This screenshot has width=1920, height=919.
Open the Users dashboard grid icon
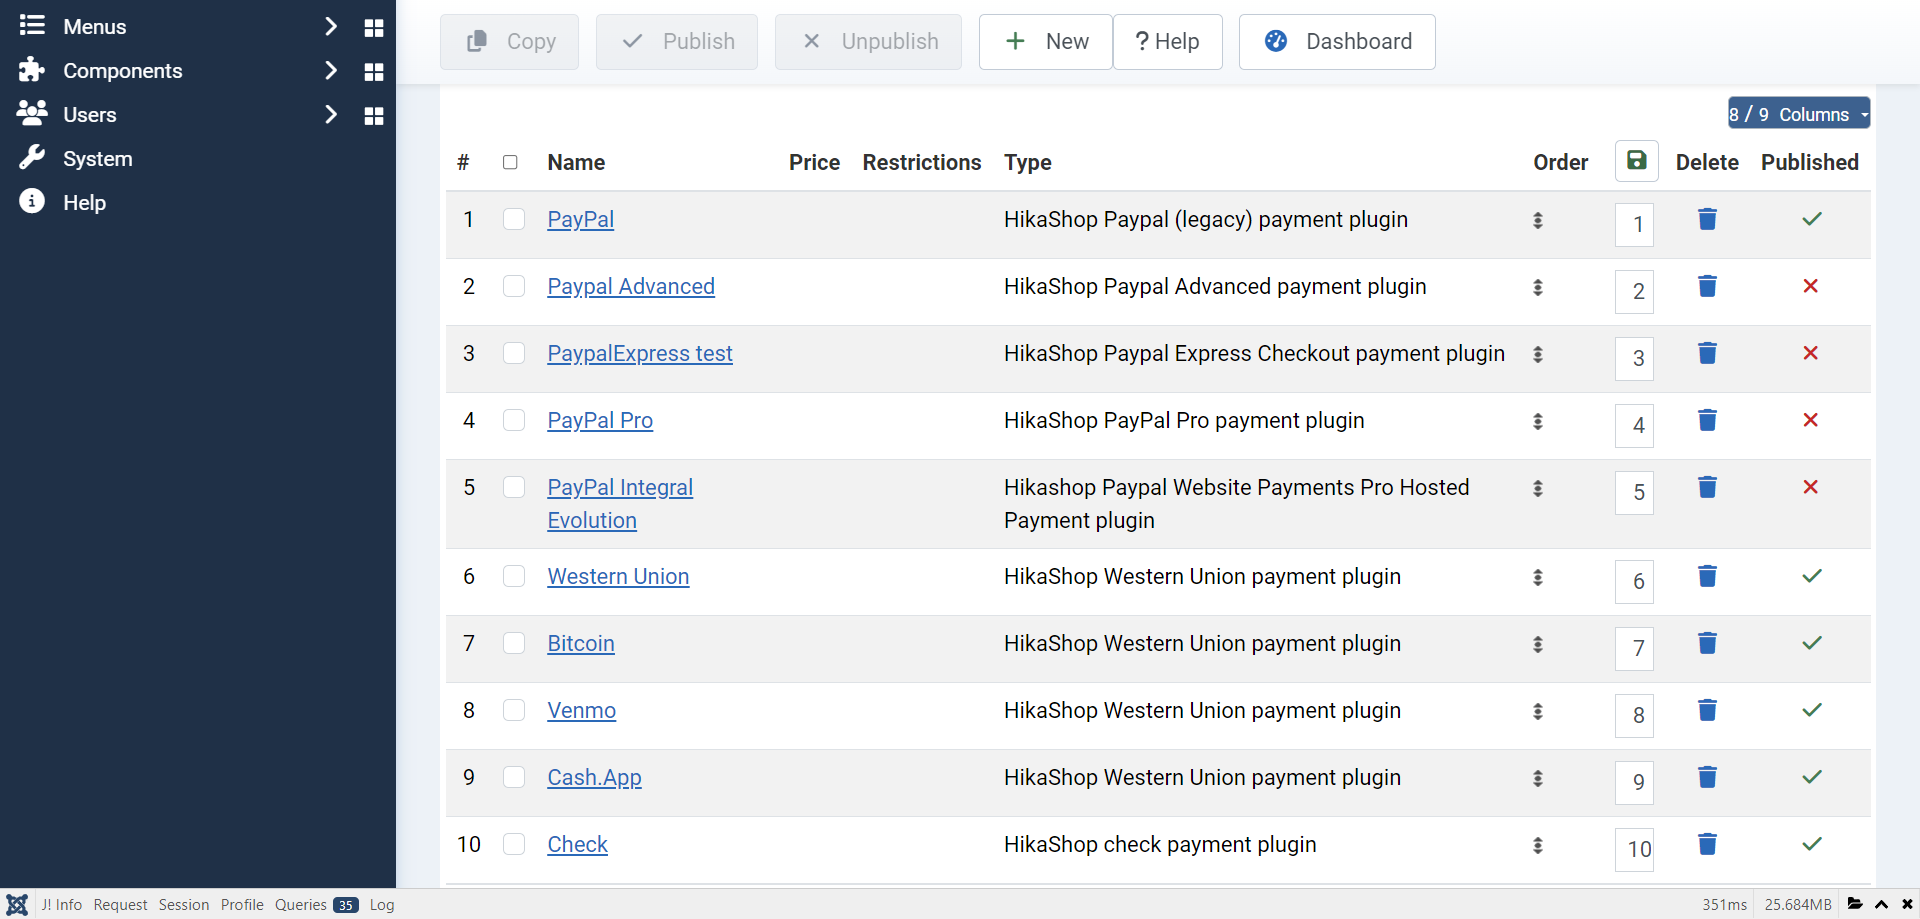click(374, 116)
